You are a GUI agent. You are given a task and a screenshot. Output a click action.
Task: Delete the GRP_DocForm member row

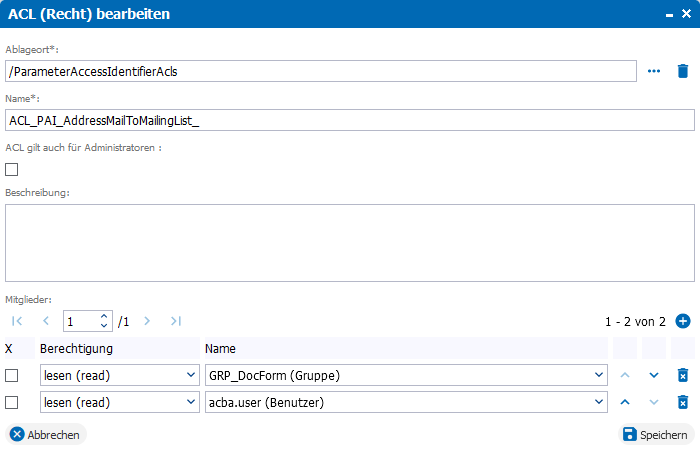(x=683, y=375)
